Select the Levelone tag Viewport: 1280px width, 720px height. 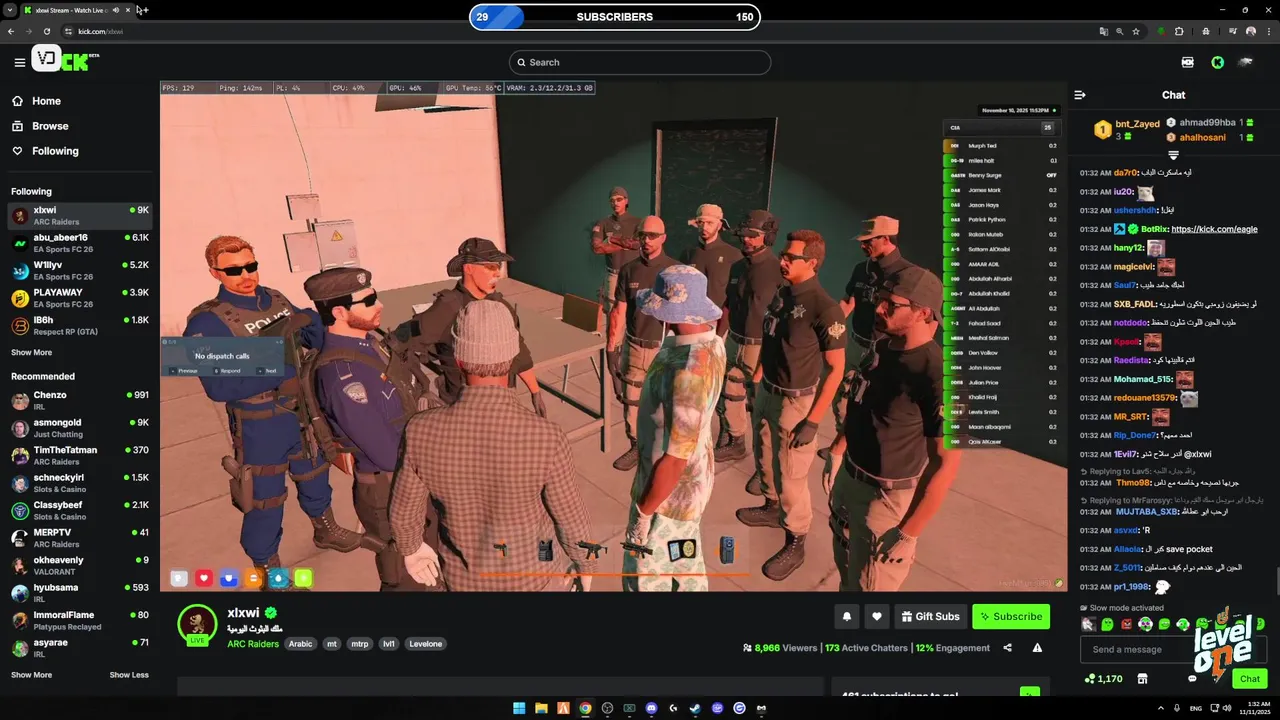425,644
